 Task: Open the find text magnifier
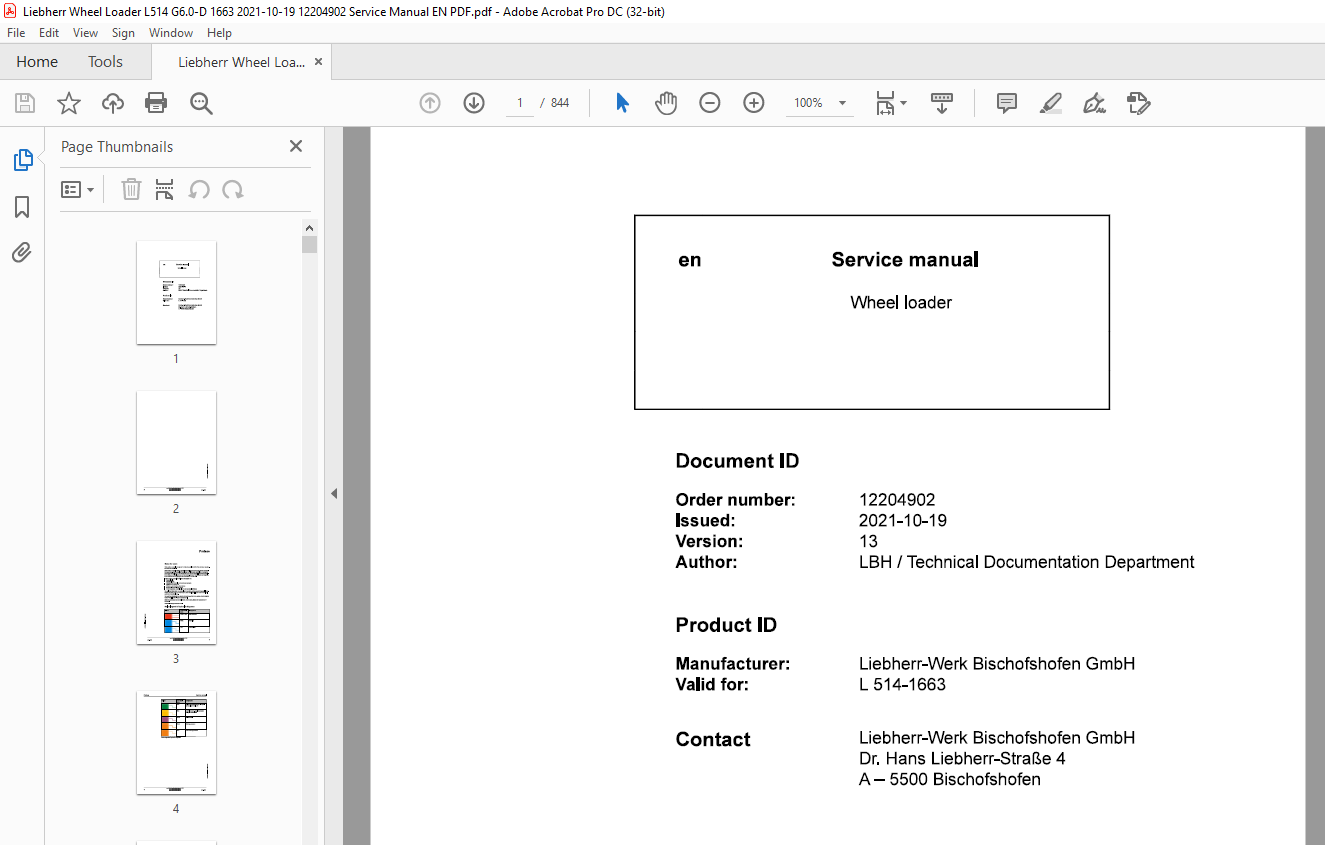pyautogui.click(x=201, y=103)
